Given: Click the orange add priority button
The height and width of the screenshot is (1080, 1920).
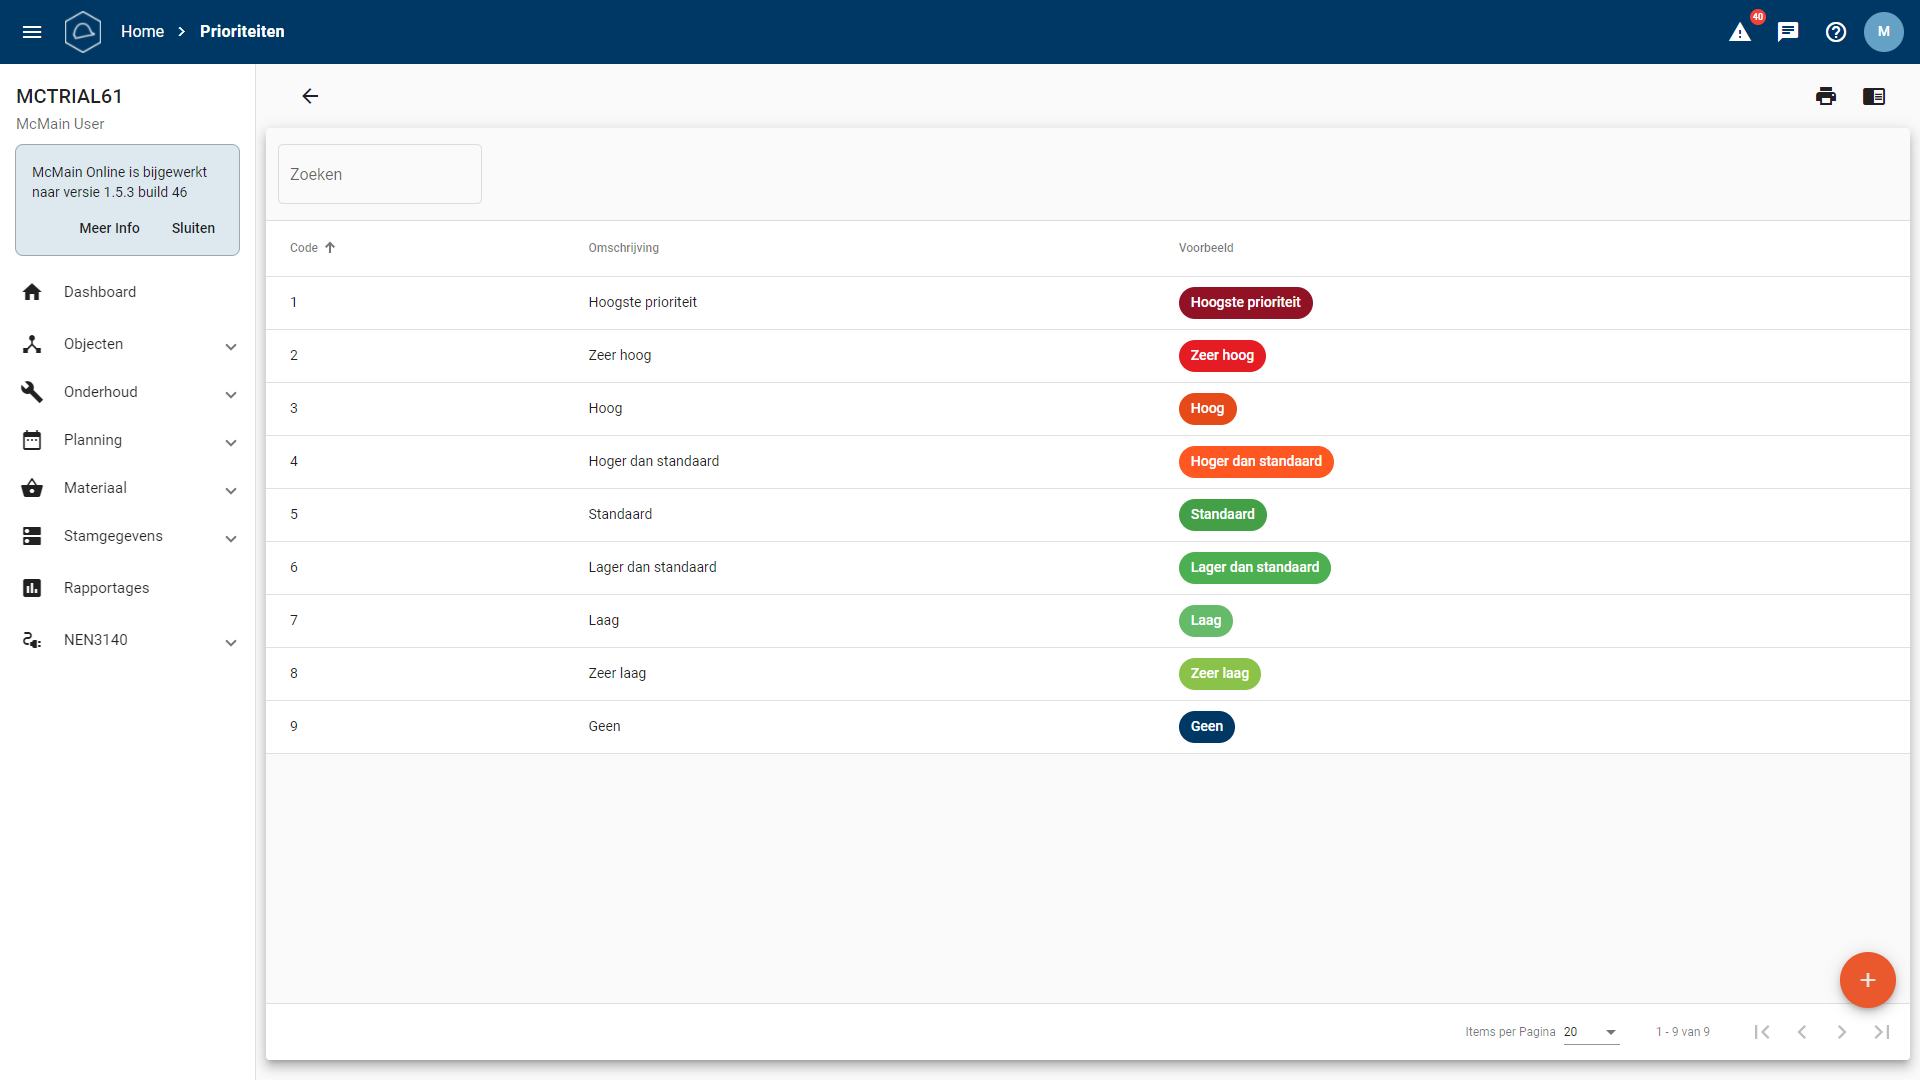Looking at the screenshot, I should click(1867, 980).
